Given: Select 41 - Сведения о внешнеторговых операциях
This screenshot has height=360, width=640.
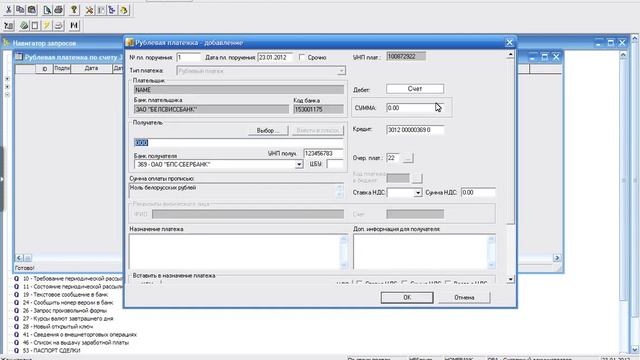Looking at the screenshot, I should click(80, 334).
